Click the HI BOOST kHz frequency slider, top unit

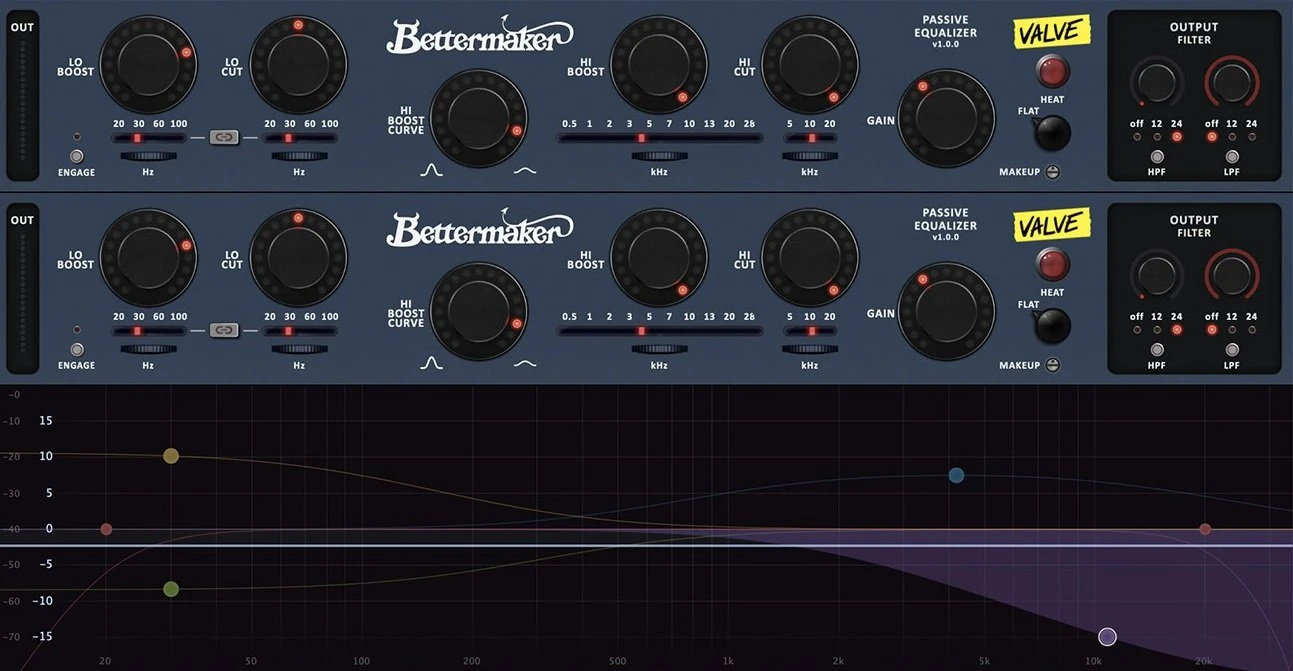pyautogui.click(x=659, y=138)
